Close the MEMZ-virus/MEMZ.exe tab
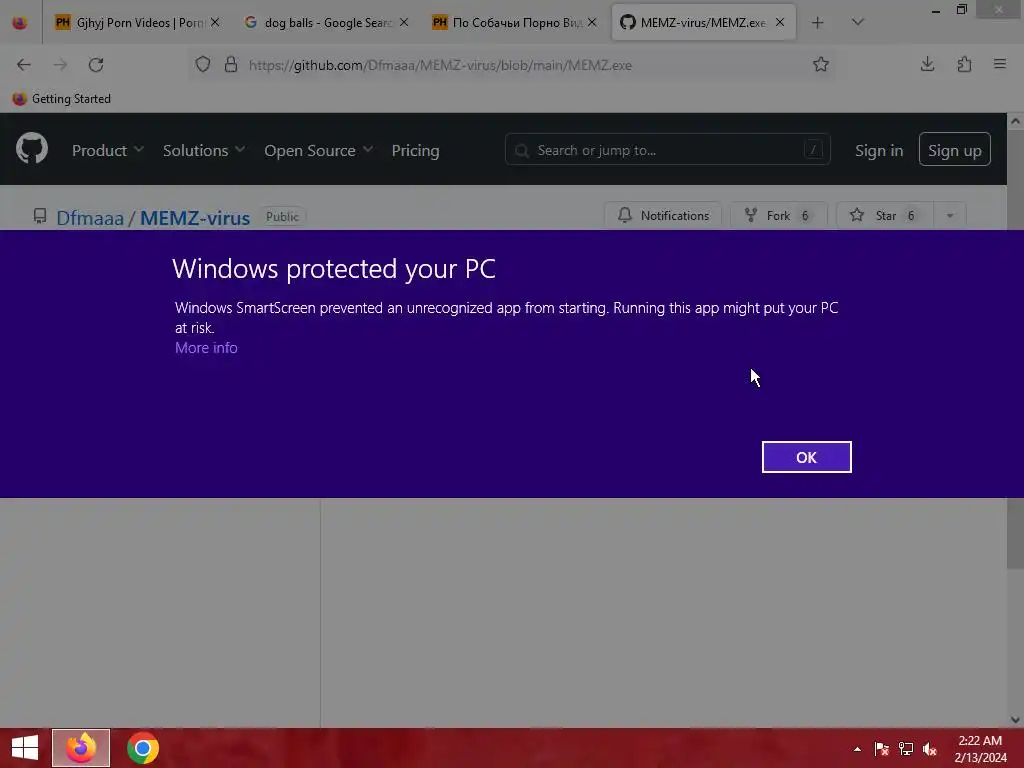The width and height of the screenshot is (1024, 768). tap(780, 22)
